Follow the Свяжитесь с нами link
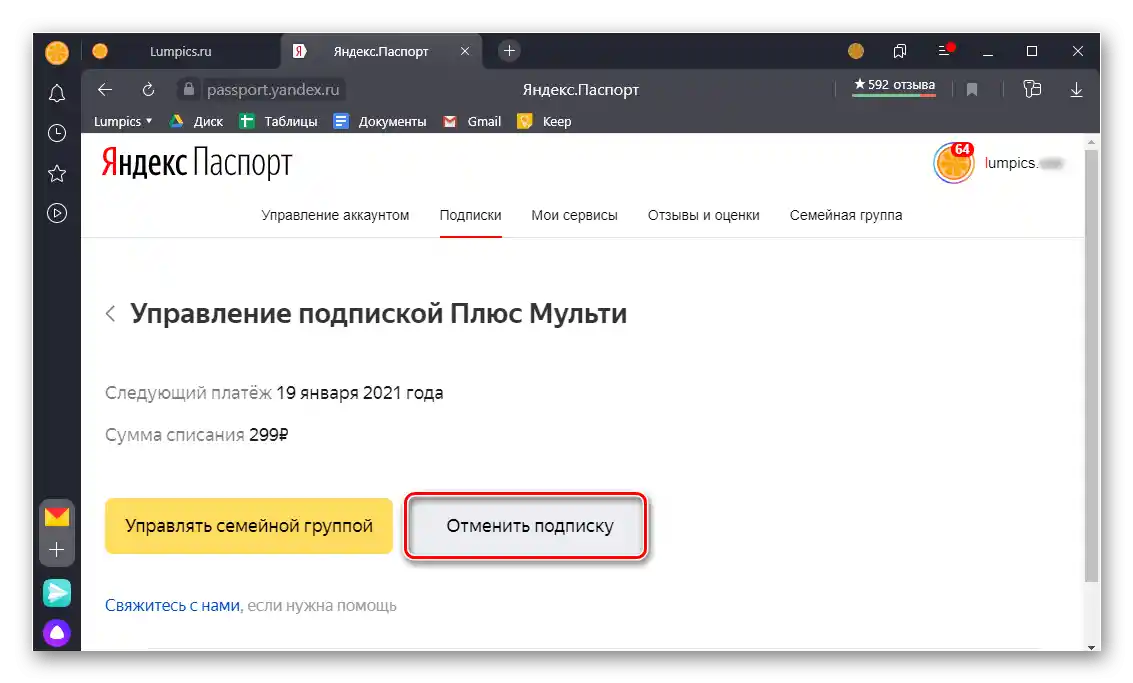 click(x=172, y=606)
